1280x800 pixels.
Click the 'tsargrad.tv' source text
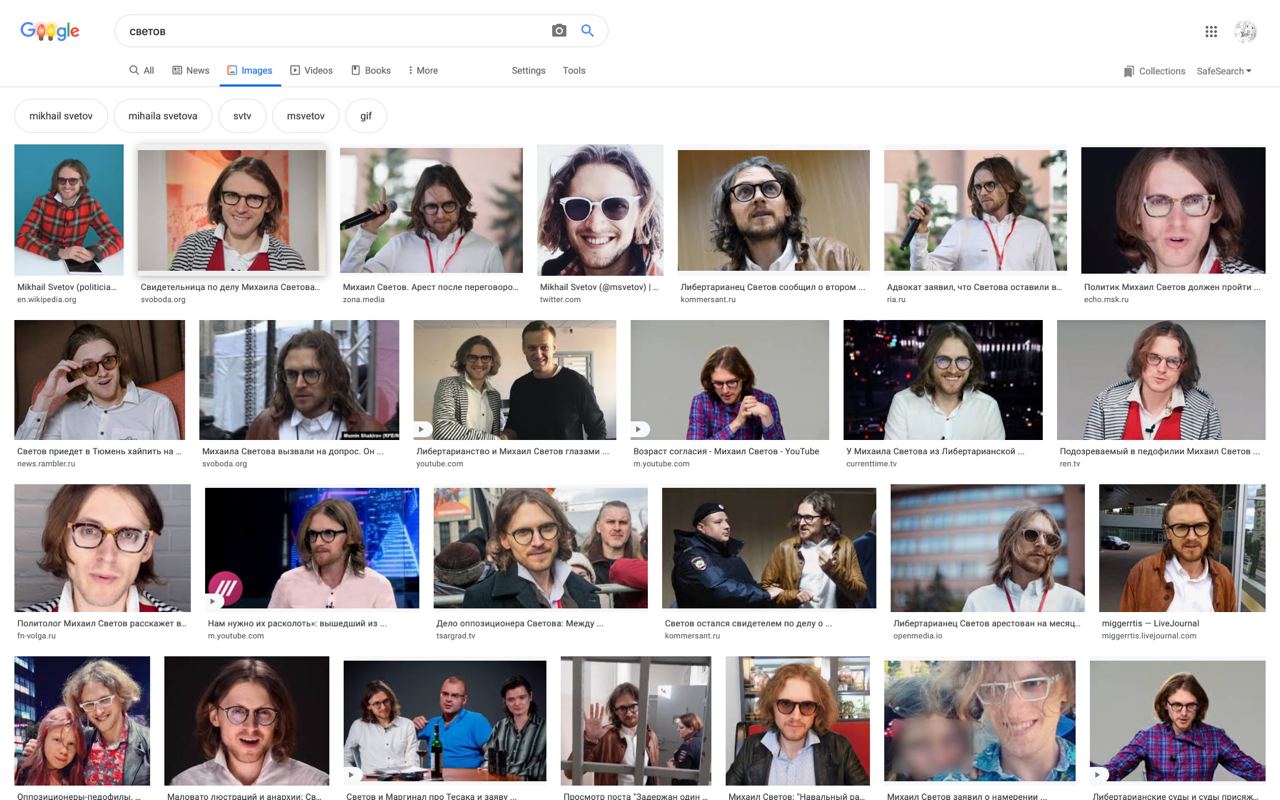click(455, 635)
